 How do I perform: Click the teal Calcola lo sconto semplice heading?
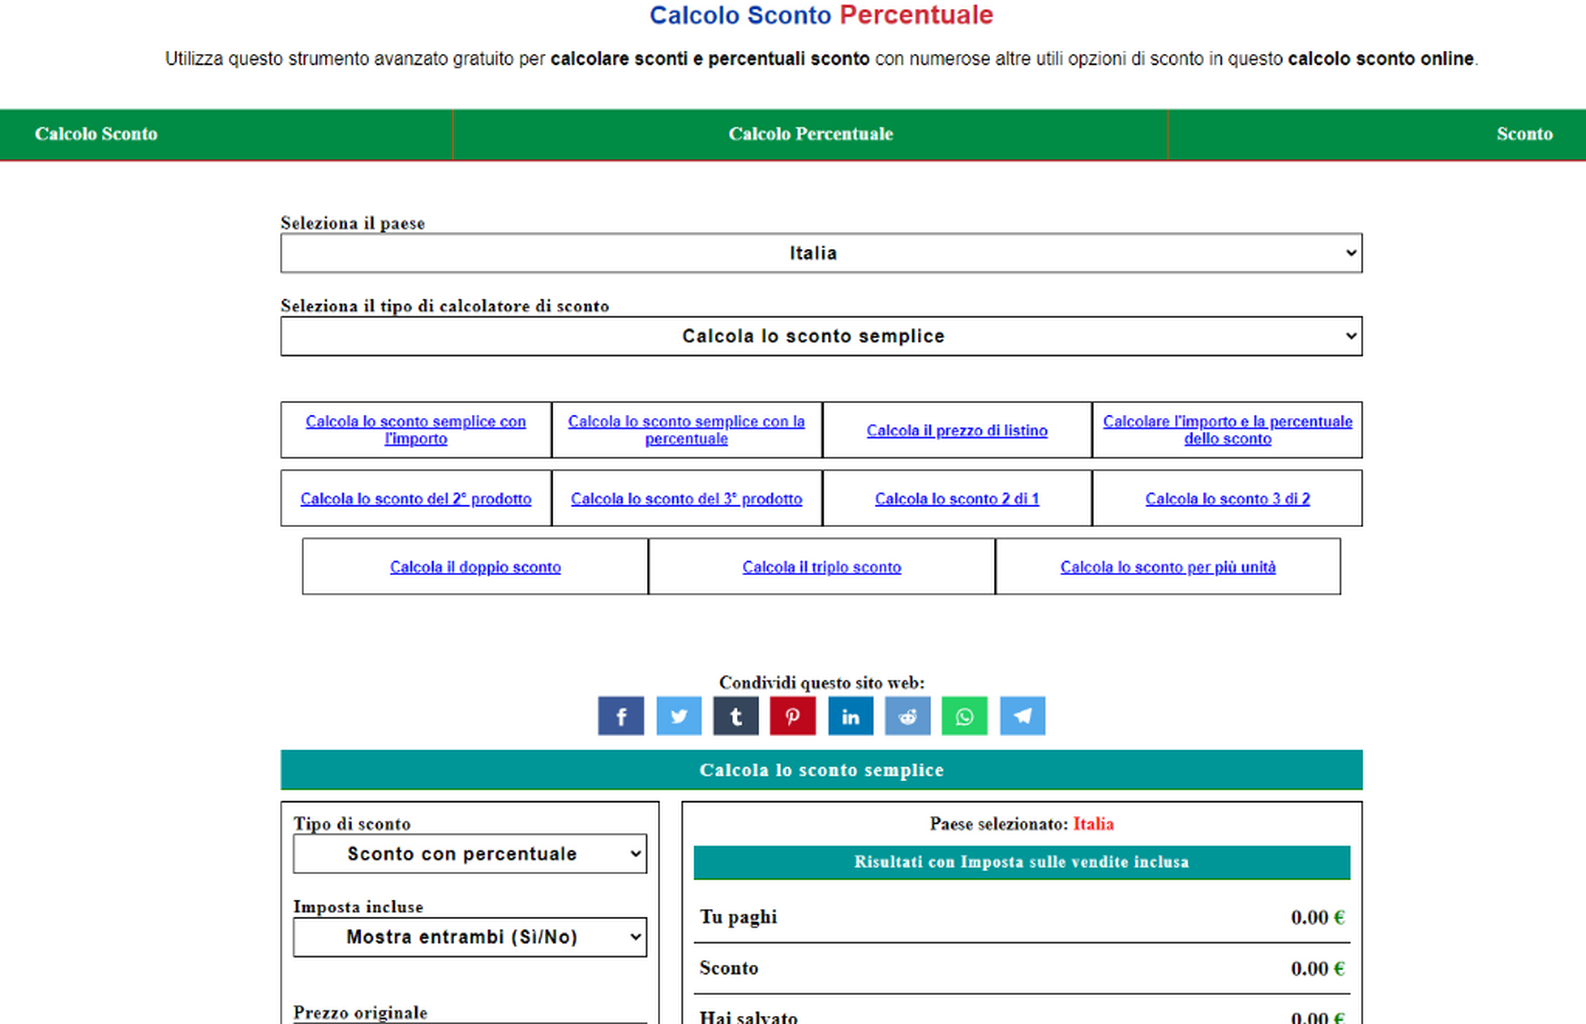821,770
